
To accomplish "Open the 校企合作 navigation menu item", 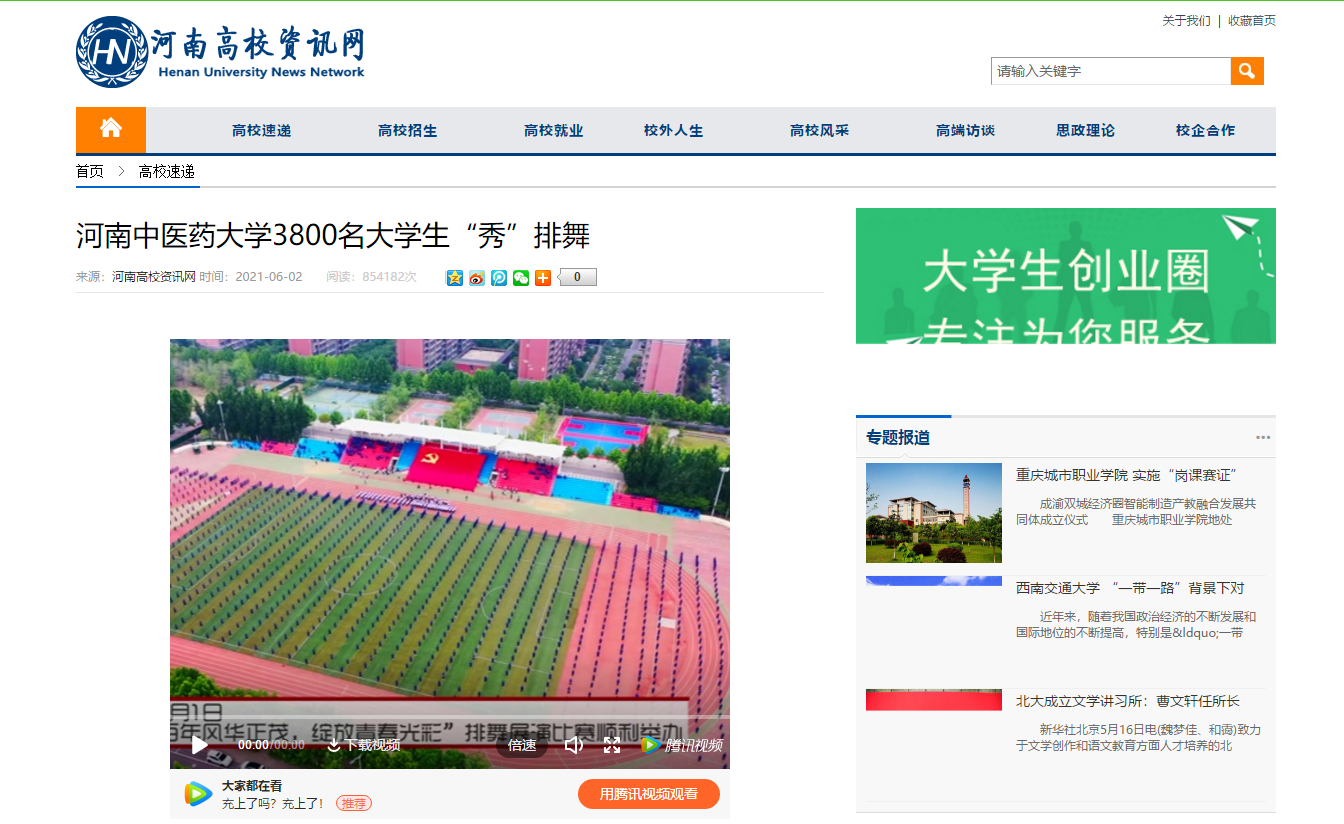I will point(1205,131).
